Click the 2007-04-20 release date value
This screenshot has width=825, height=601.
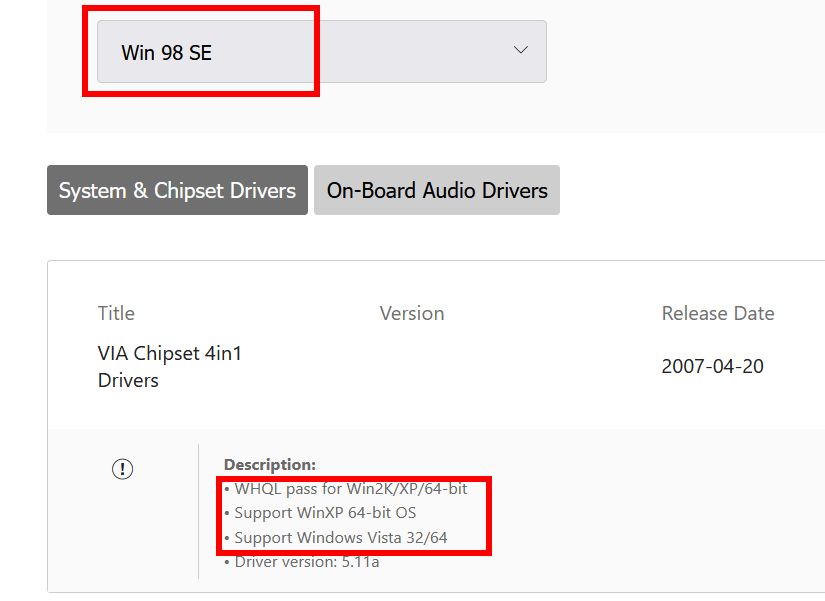712,366
